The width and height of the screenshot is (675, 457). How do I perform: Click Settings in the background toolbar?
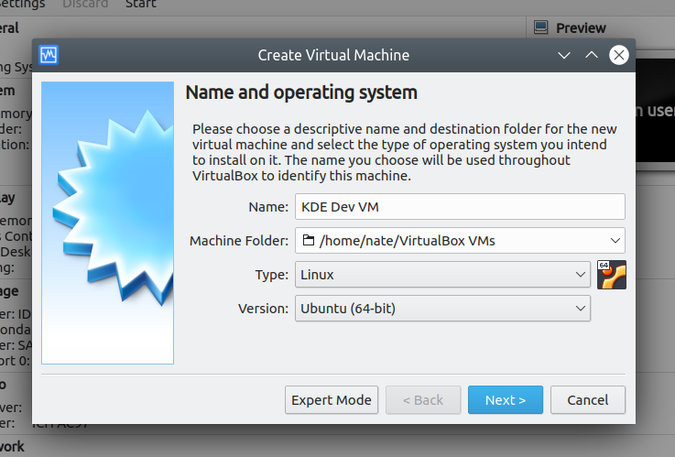(20, 4)
